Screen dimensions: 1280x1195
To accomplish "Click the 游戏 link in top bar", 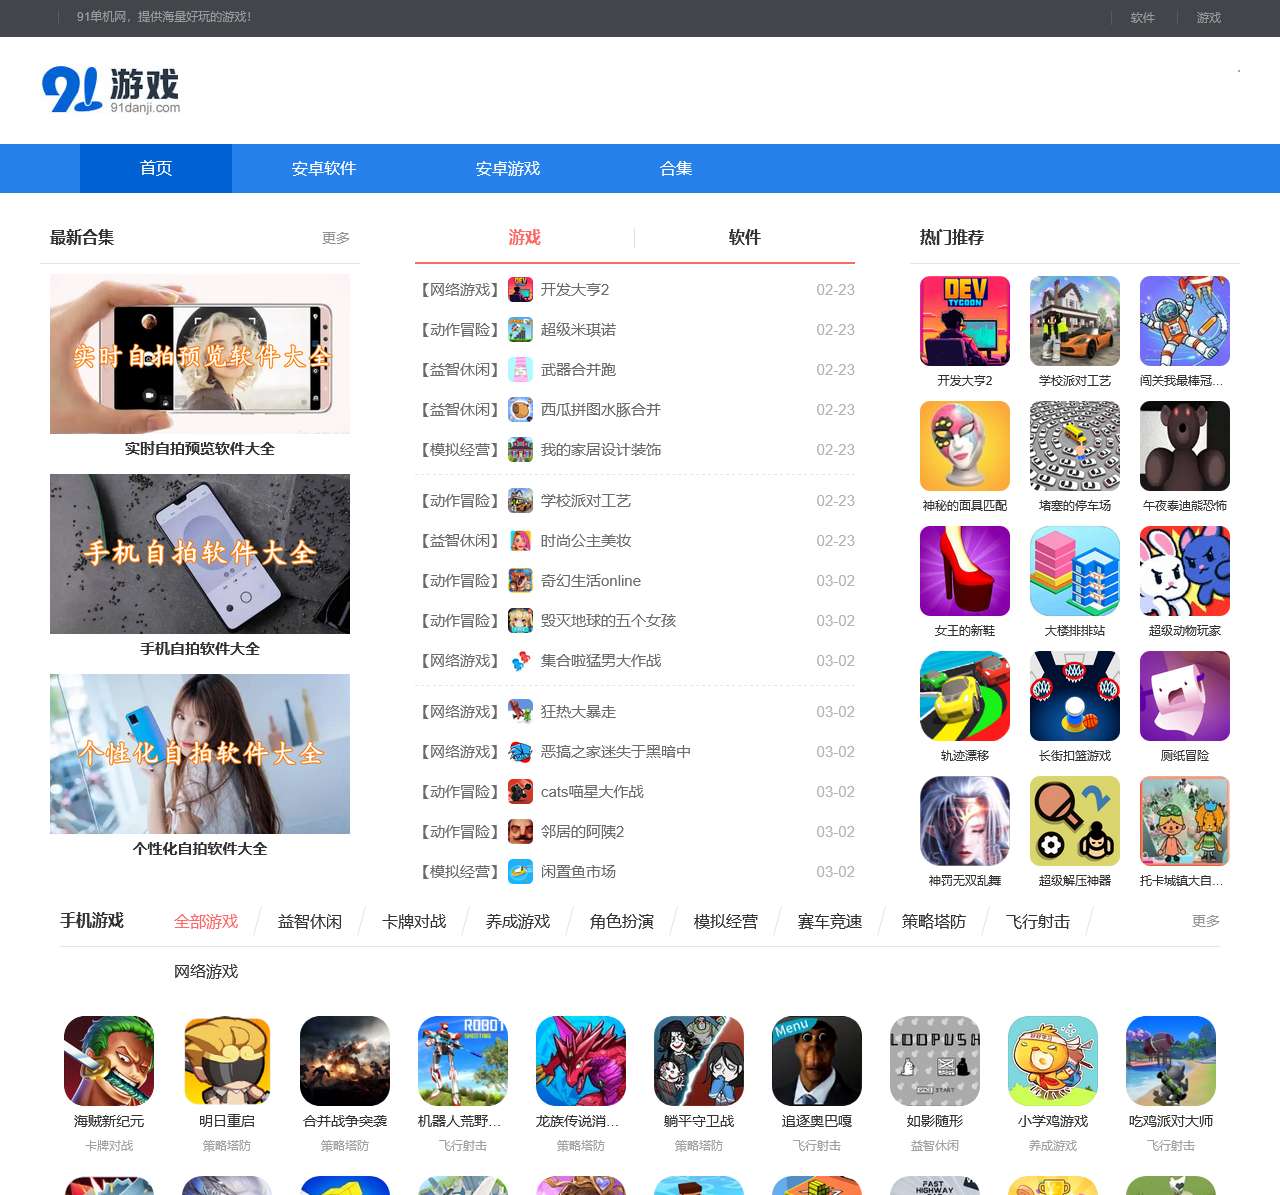I will pos(1209,18).
